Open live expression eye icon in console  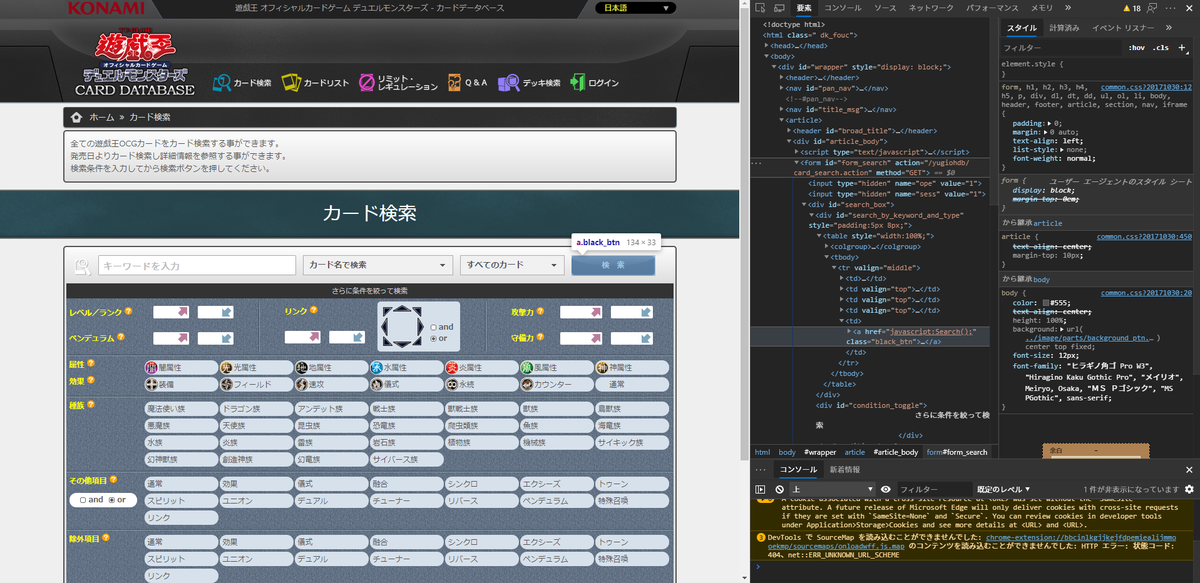(x=886, y=489)
